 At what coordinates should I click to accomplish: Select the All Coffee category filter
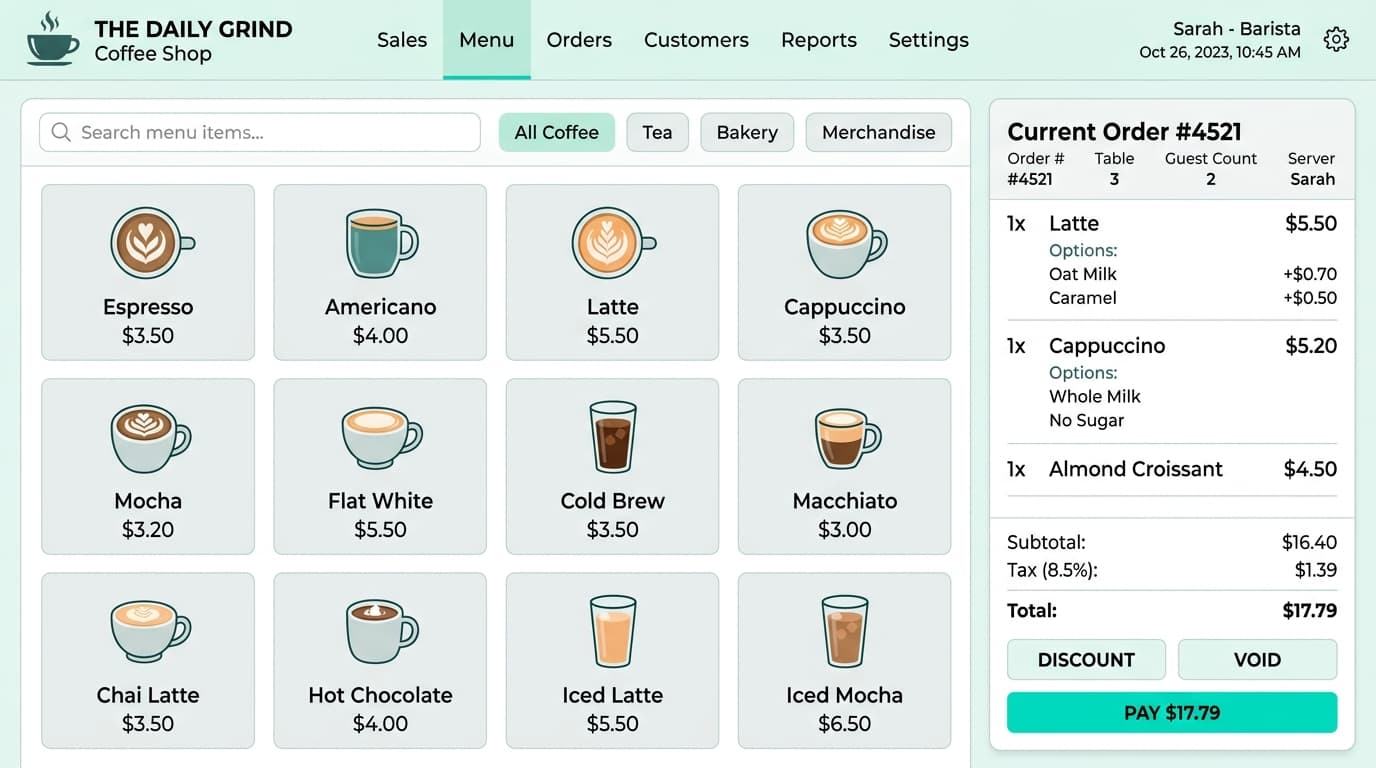pos(557,132)
